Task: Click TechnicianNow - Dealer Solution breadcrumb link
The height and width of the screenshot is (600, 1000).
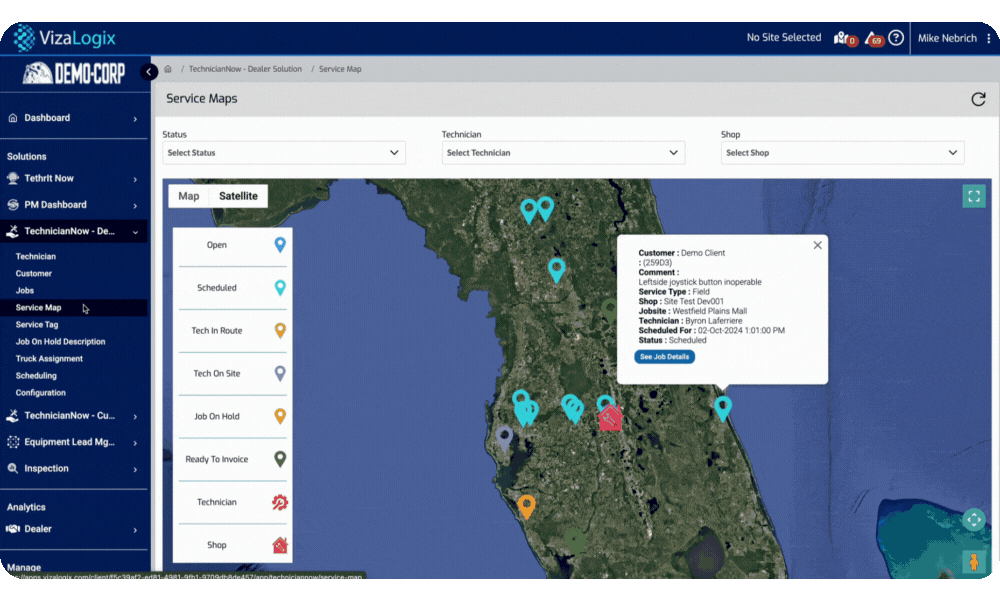Action: point(246,69)
